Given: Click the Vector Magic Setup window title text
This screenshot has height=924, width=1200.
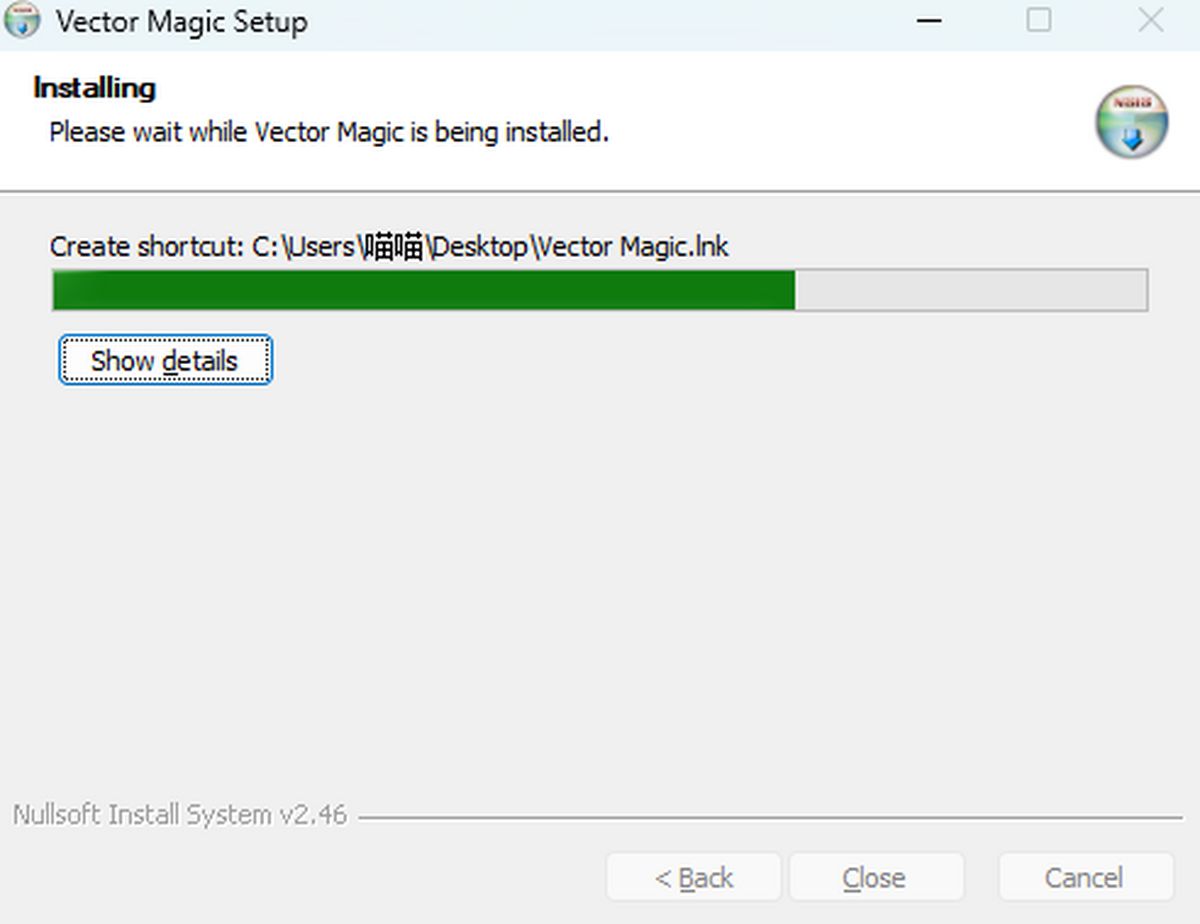Looking at the screenshot, I should (182, 22).
